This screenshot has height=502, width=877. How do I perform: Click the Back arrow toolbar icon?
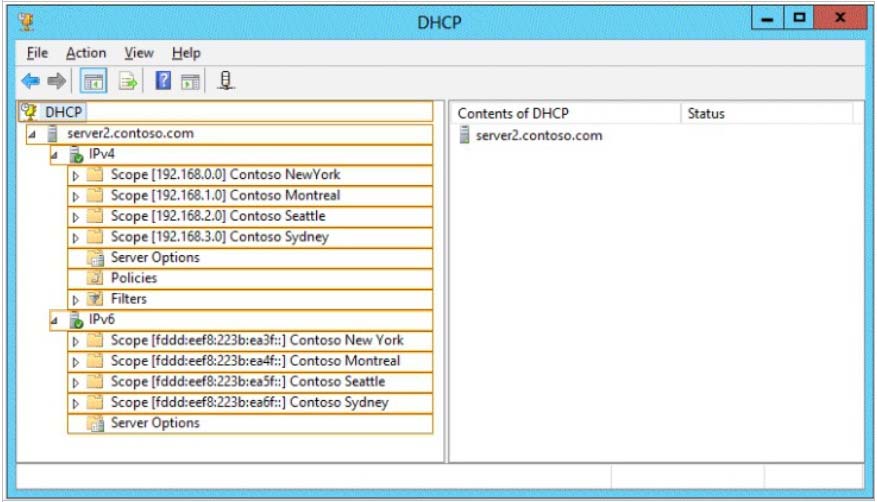30,81
